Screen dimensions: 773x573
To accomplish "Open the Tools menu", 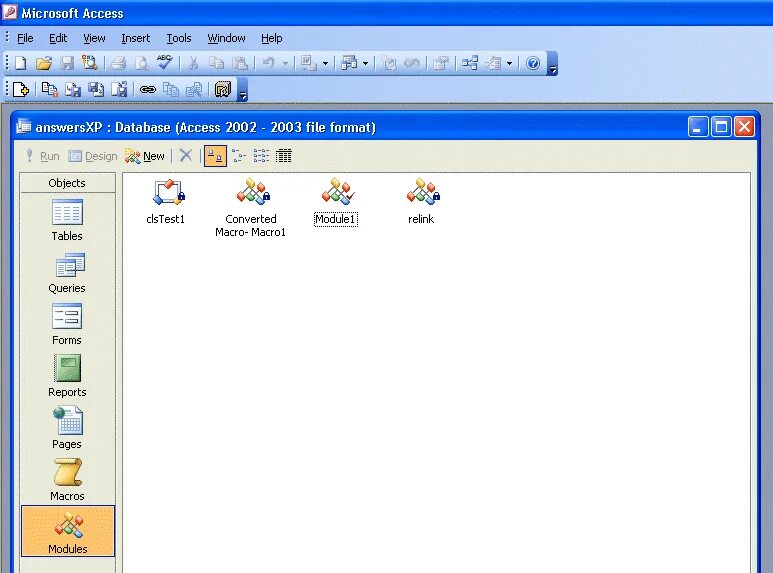I will (178, 38).
